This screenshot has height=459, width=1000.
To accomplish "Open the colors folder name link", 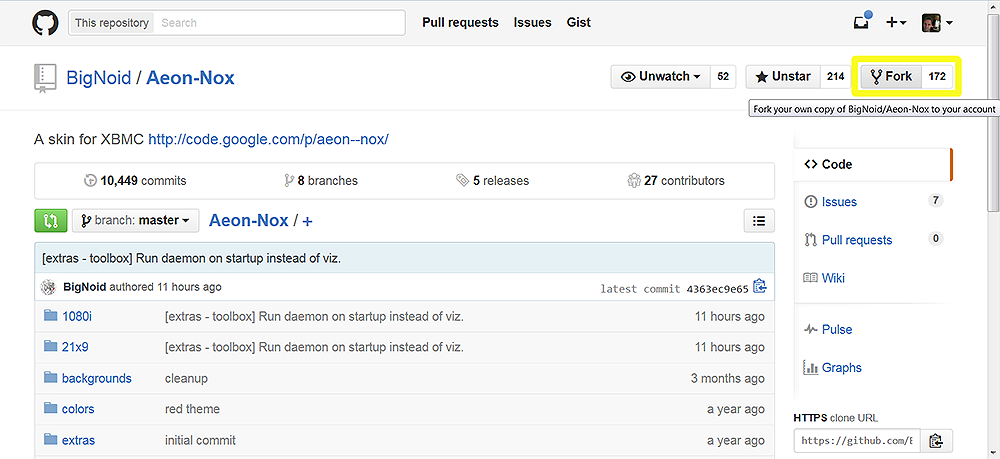I will tap(78, 409).
